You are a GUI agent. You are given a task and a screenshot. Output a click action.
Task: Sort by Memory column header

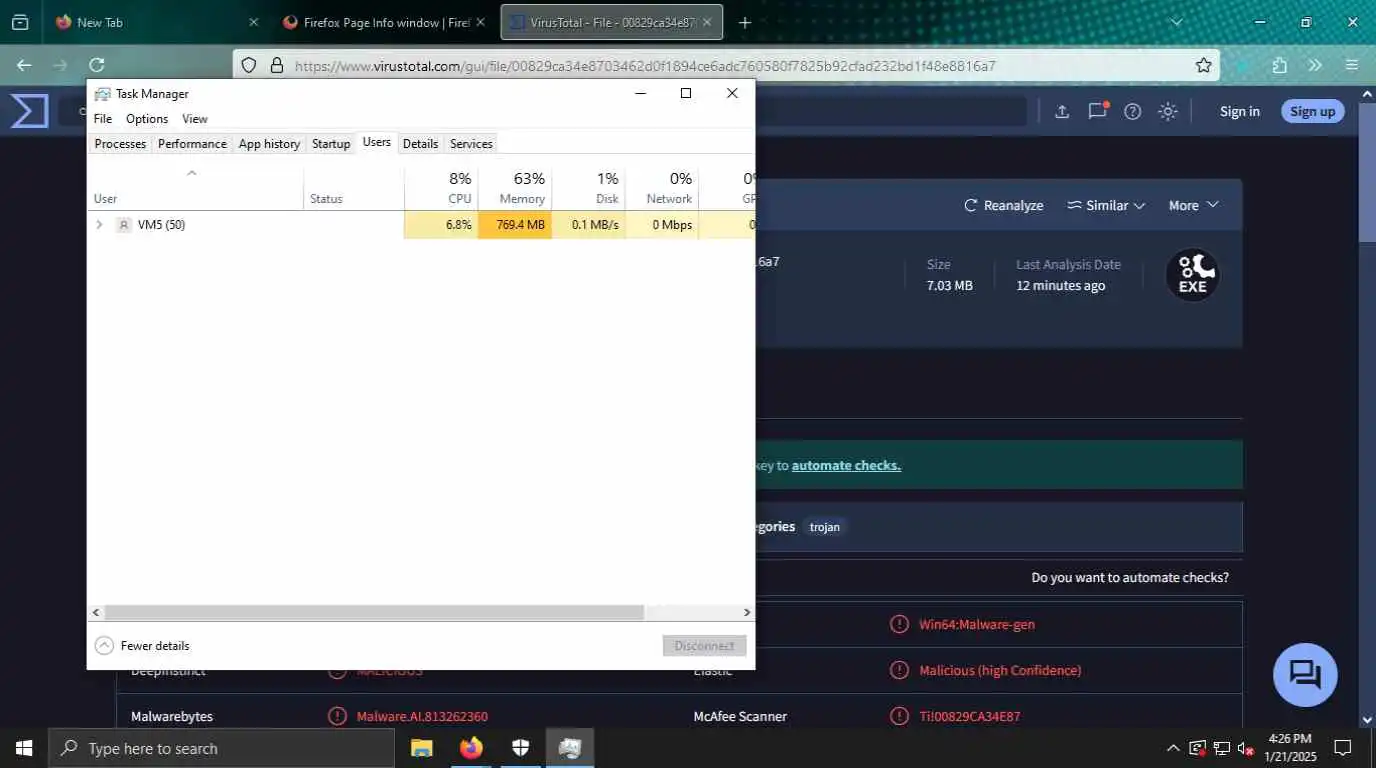515,187
